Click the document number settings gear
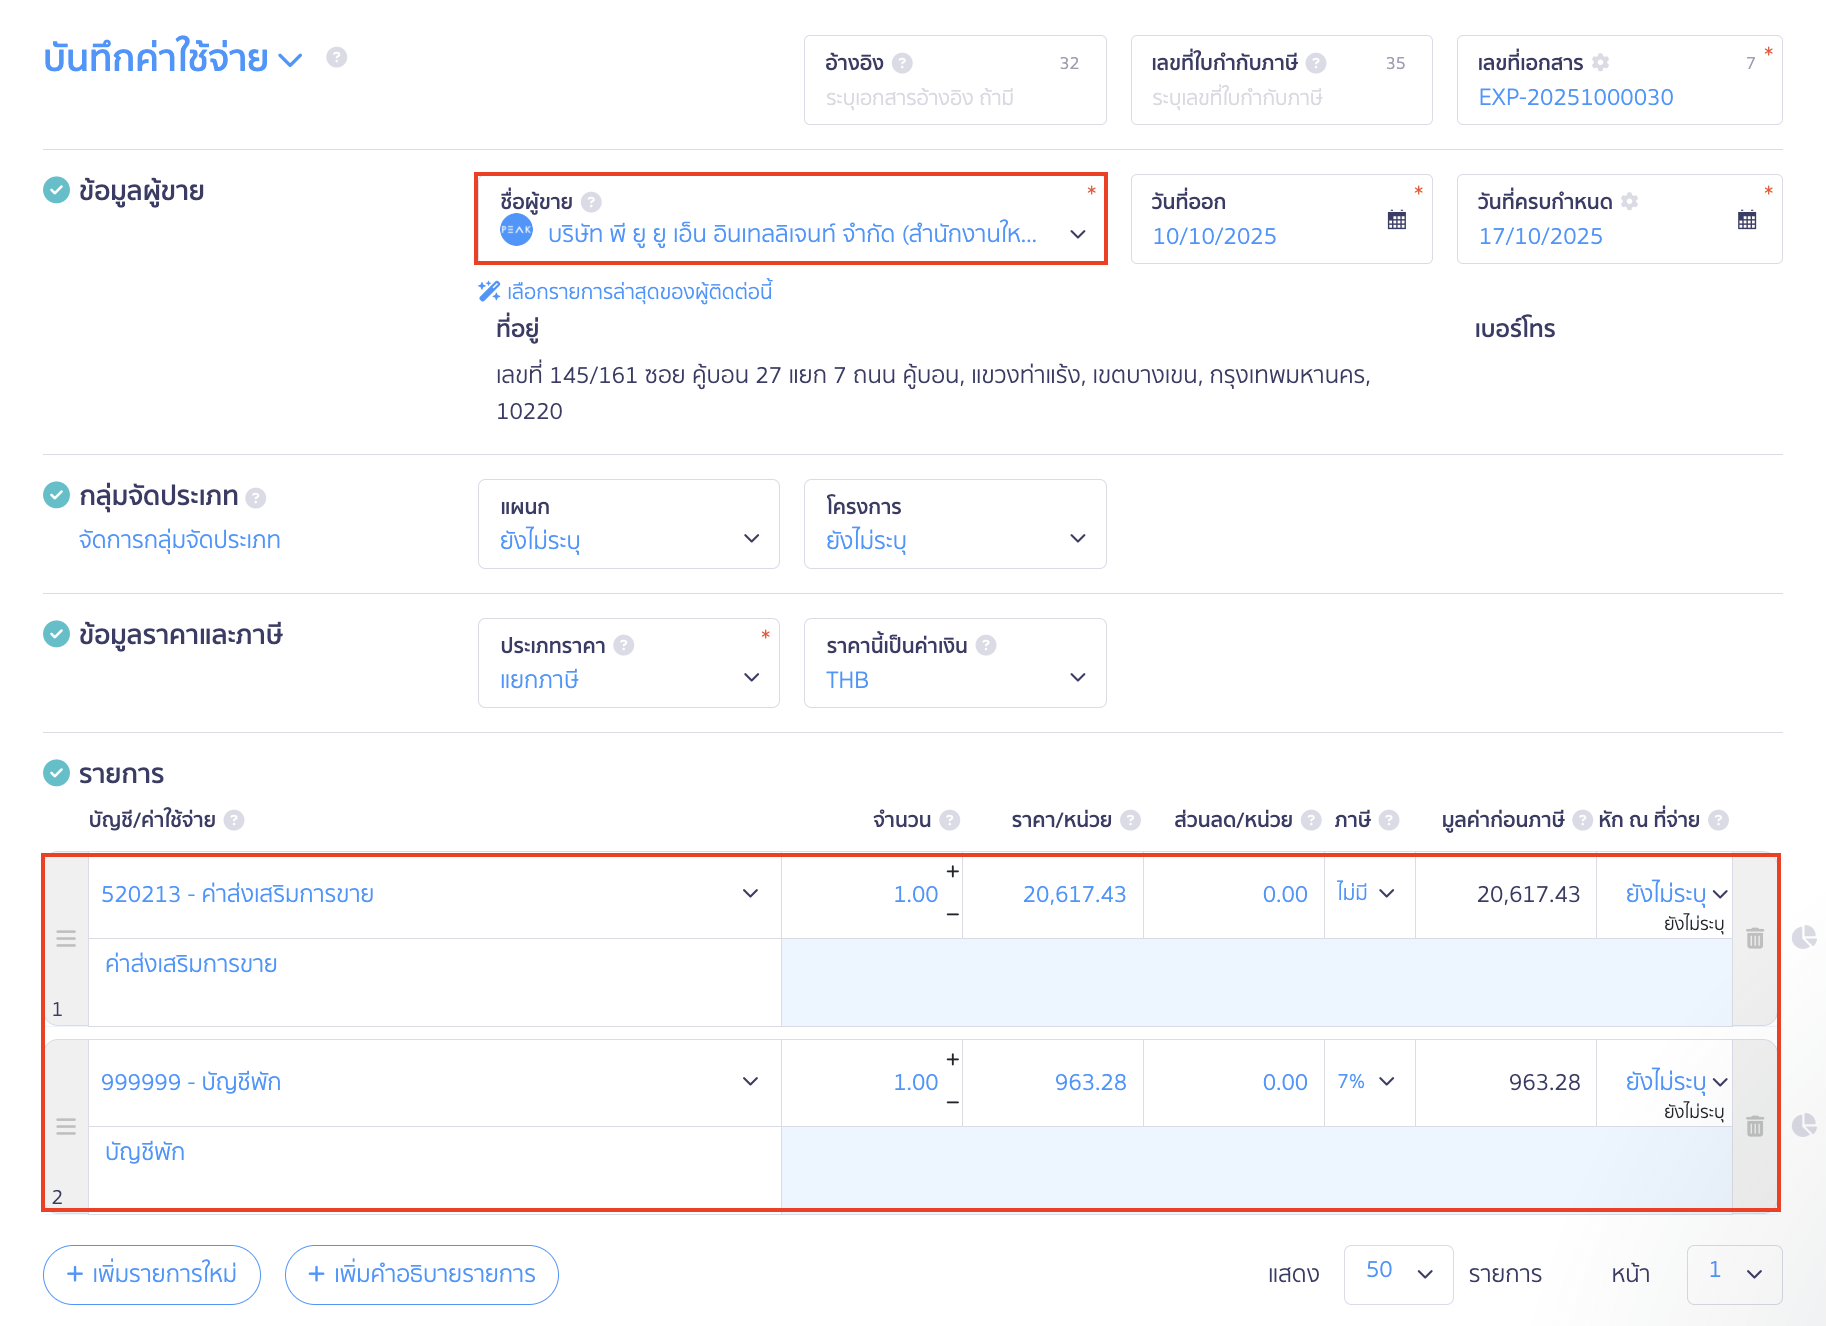Viewport: 1826px width, 1326px height. pyautogui.click(x=1600, y=63)
